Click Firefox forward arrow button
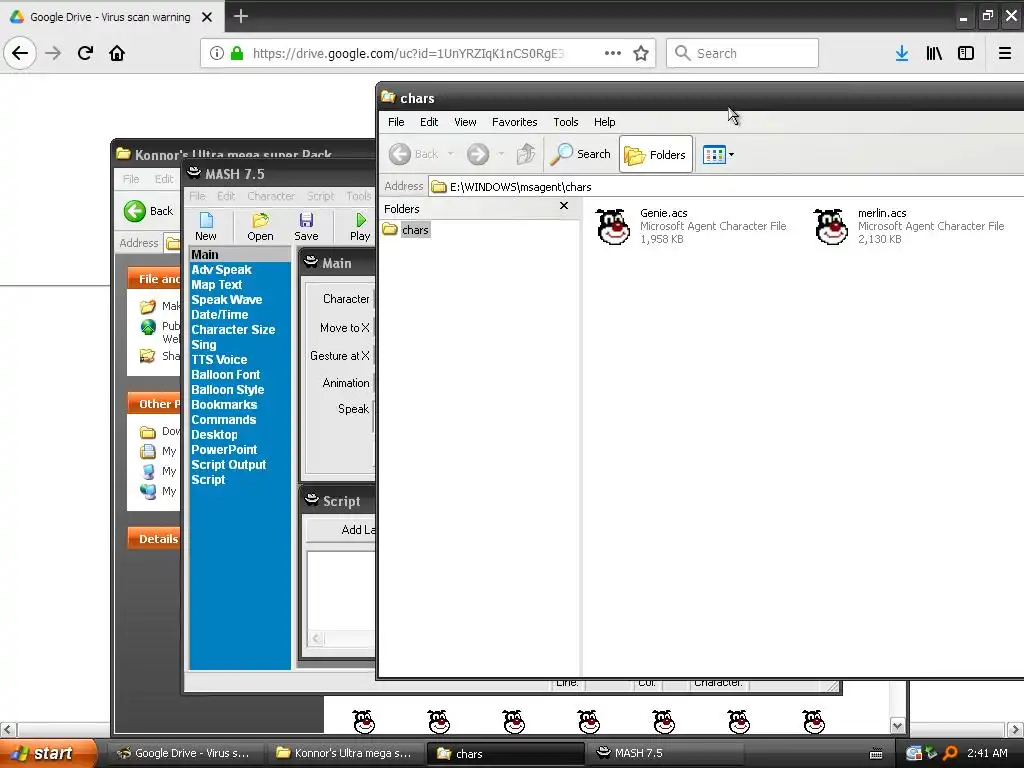Screen dimensions: 1024x768 point(53,53)
